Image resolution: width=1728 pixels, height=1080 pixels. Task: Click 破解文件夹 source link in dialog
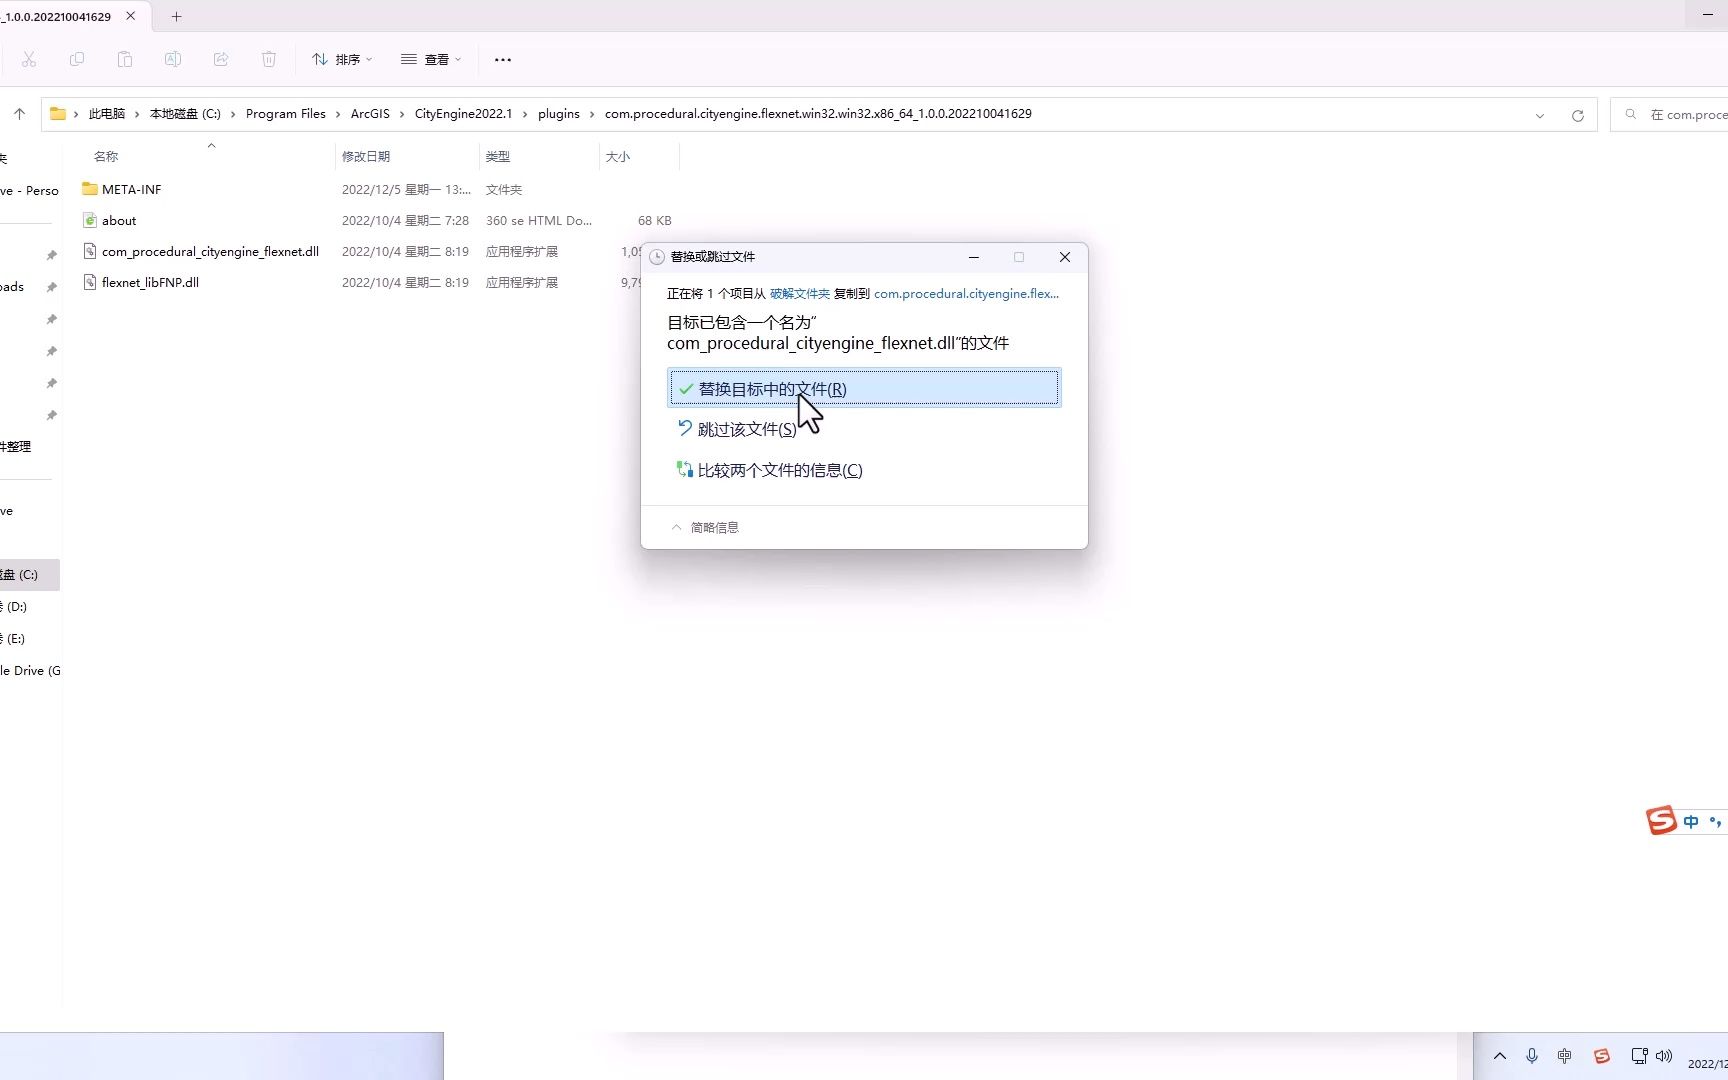coord(800,294)
